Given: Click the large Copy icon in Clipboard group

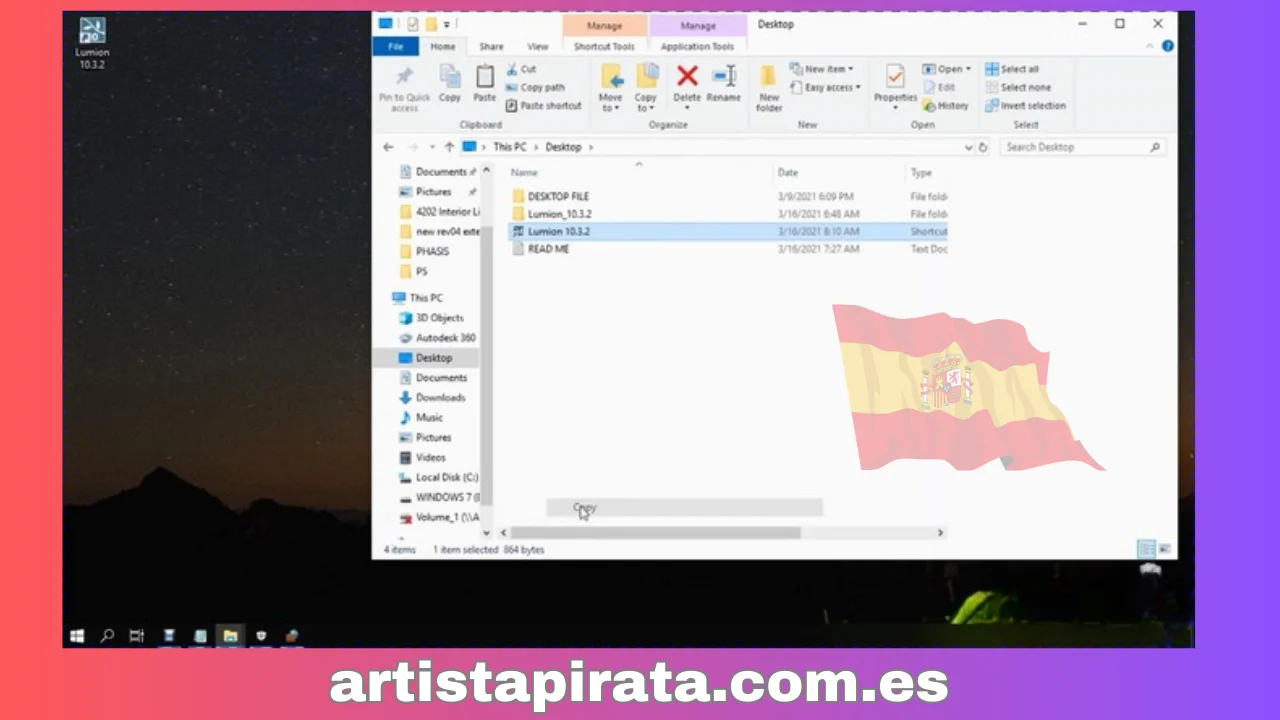Looking at the screenshot, I should 450,77.
